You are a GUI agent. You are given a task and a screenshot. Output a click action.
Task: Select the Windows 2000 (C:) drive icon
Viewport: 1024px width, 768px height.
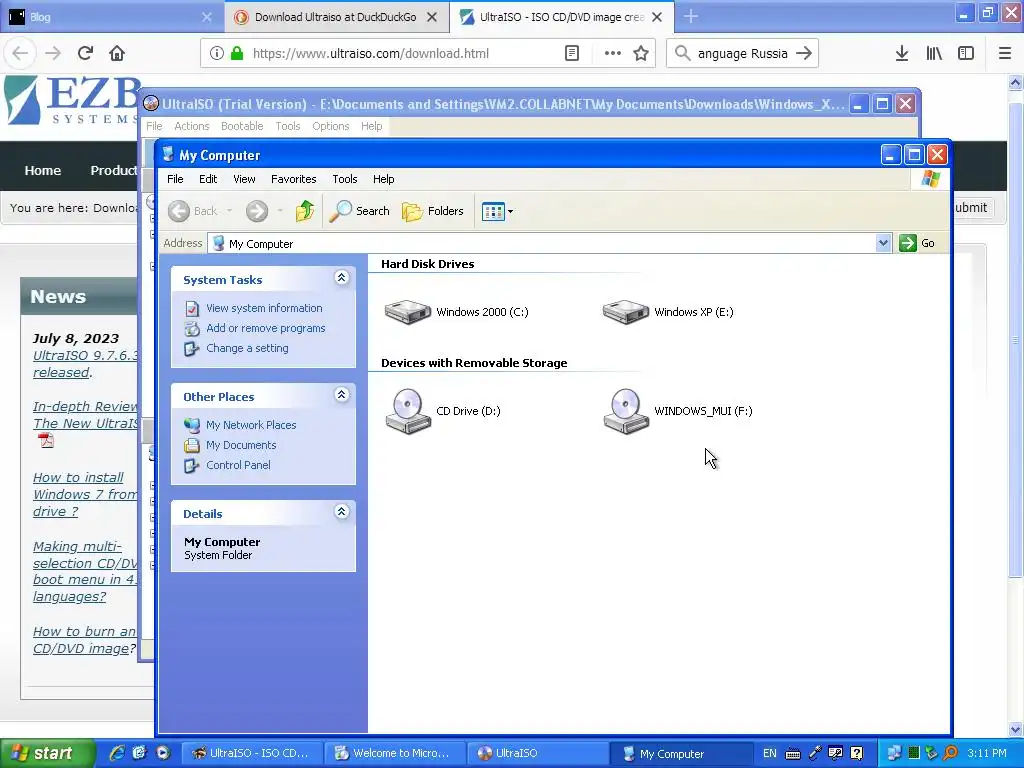(x=408, y=312)
